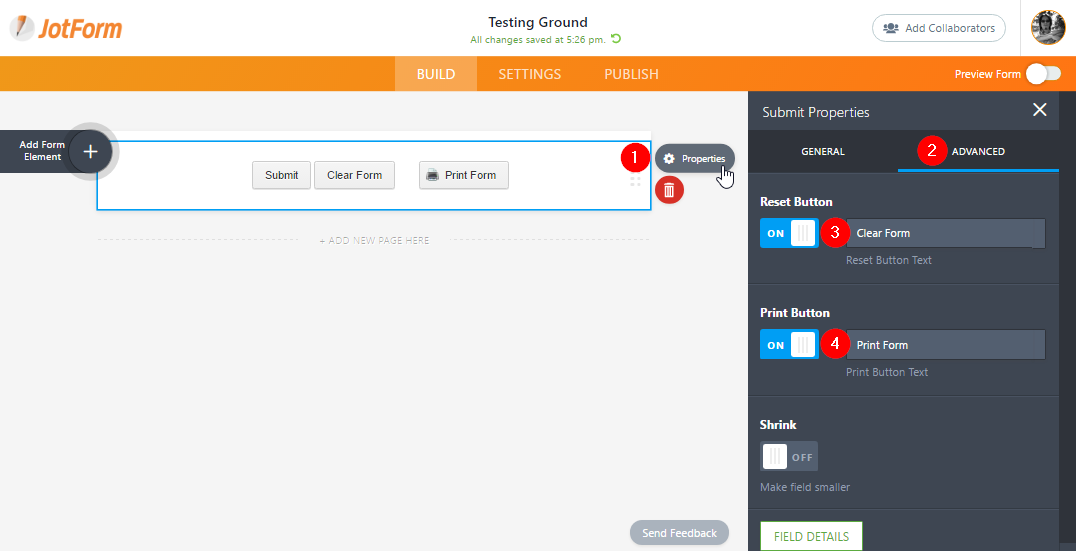Close the Submit Properties panel
1076x551 pixels.
[1040, 110]
